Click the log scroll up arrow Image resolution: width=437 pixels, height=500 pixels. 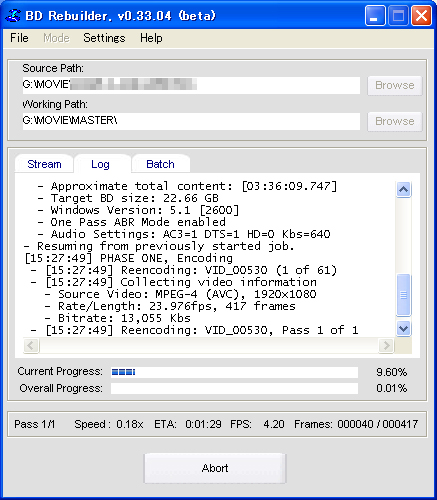tap(403, 190)
